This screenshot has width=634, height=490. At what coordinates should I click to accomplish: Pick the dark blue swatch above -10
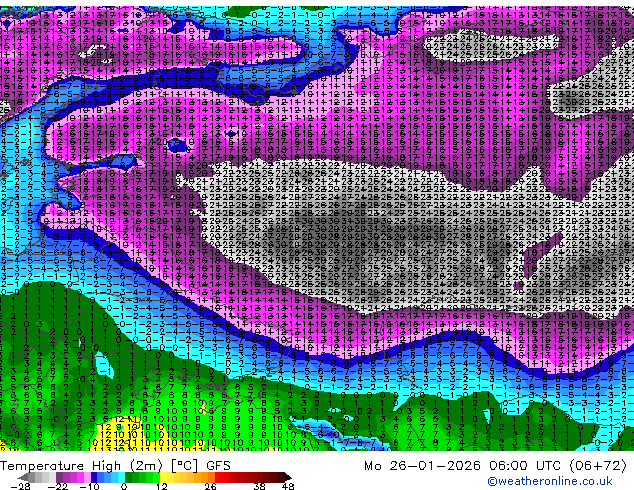pyautogui.click(x=94, y=477)
